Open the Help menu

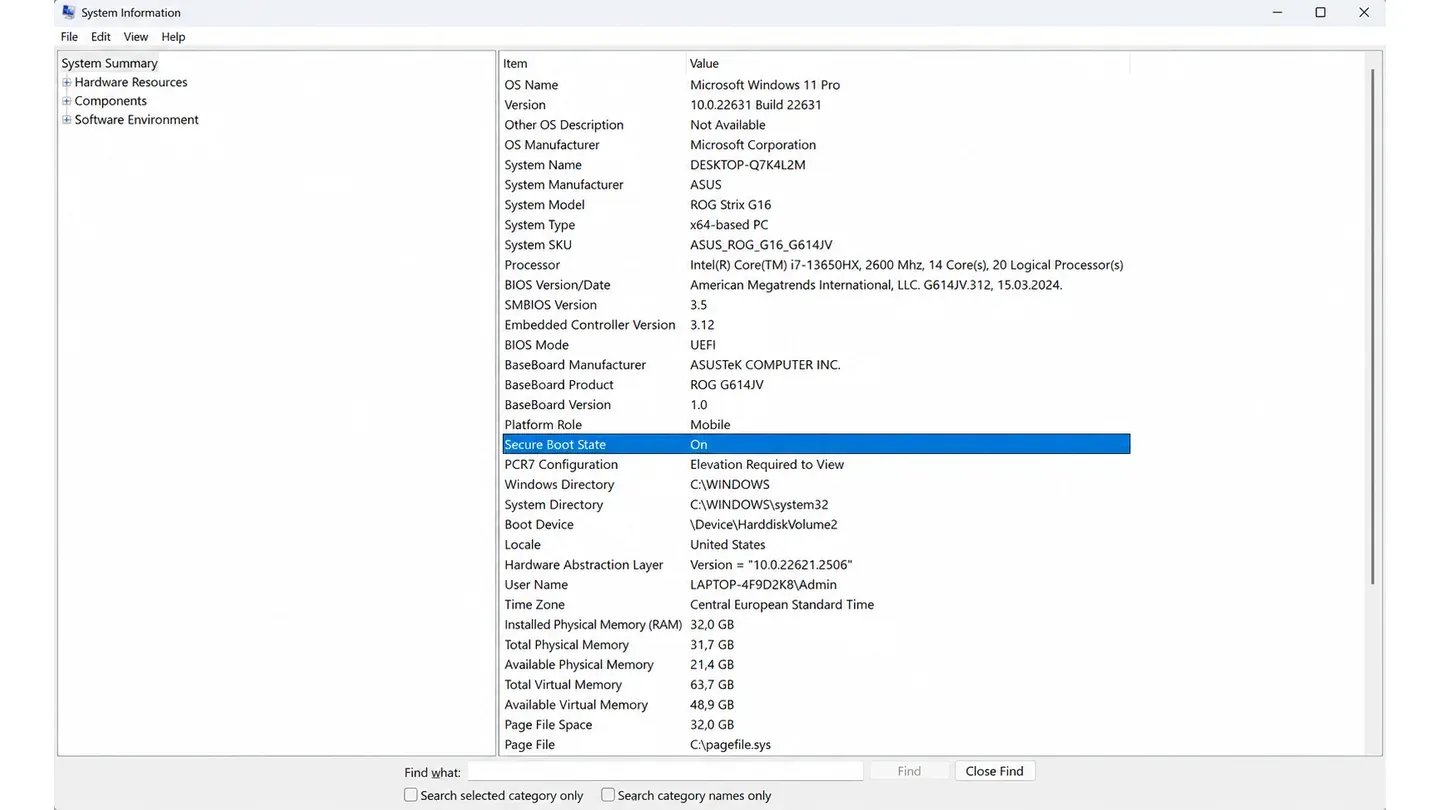tap(173, 37)
